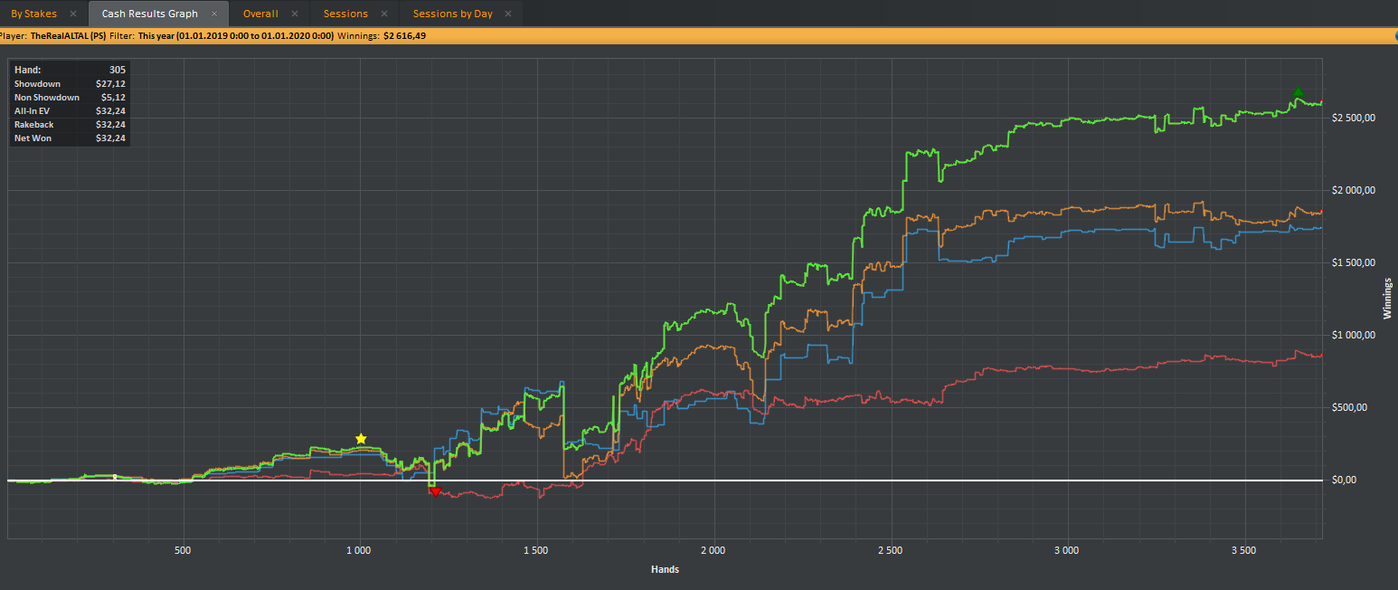Image resolution: width=1398 pixels, height=590 pixels.
Task: Click the Non Showdown legend entry
Action: [x=46, y=98]
